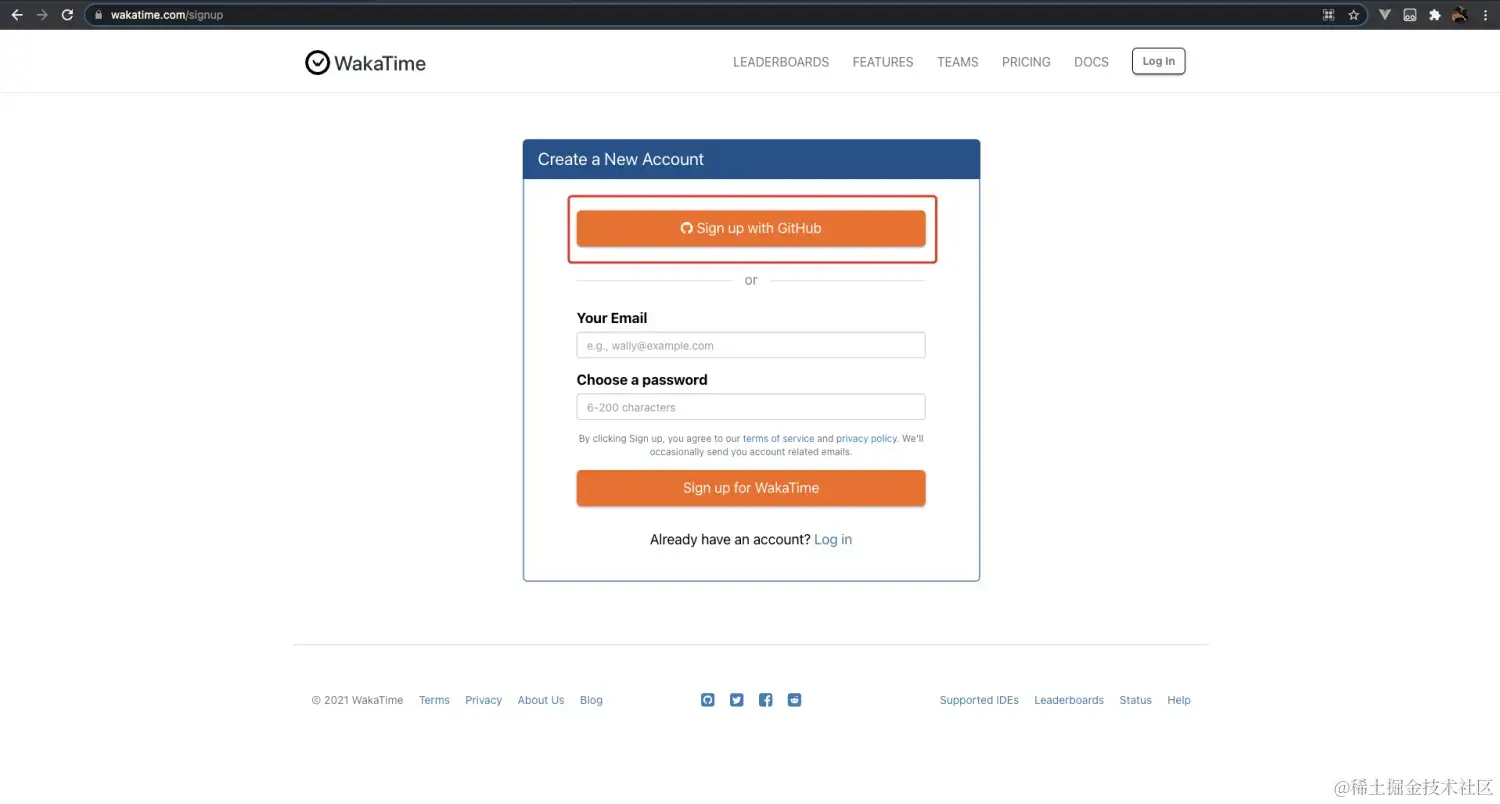Open the browser menu via three-dot icon

point(1486,14)
